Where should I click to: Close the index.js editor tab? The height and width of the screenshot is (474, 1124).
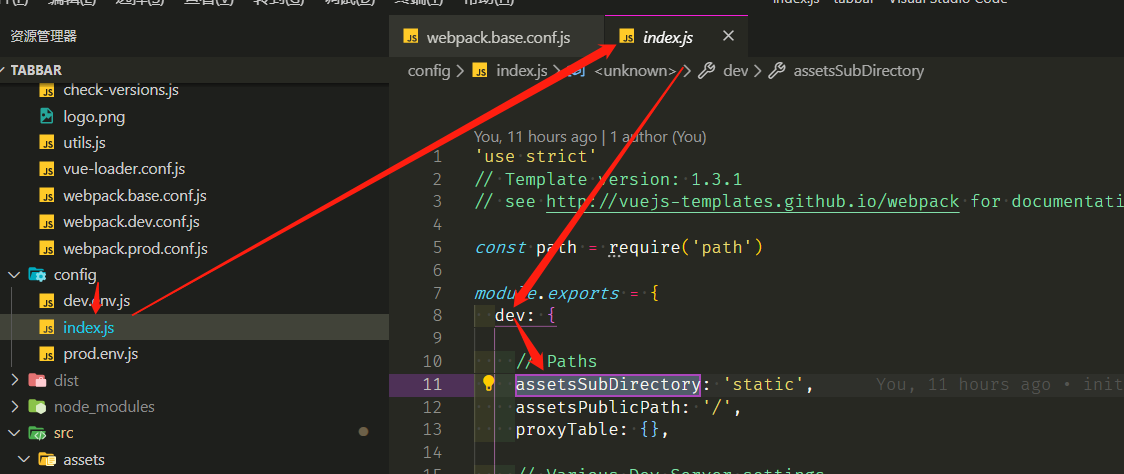tap(728, 36)
